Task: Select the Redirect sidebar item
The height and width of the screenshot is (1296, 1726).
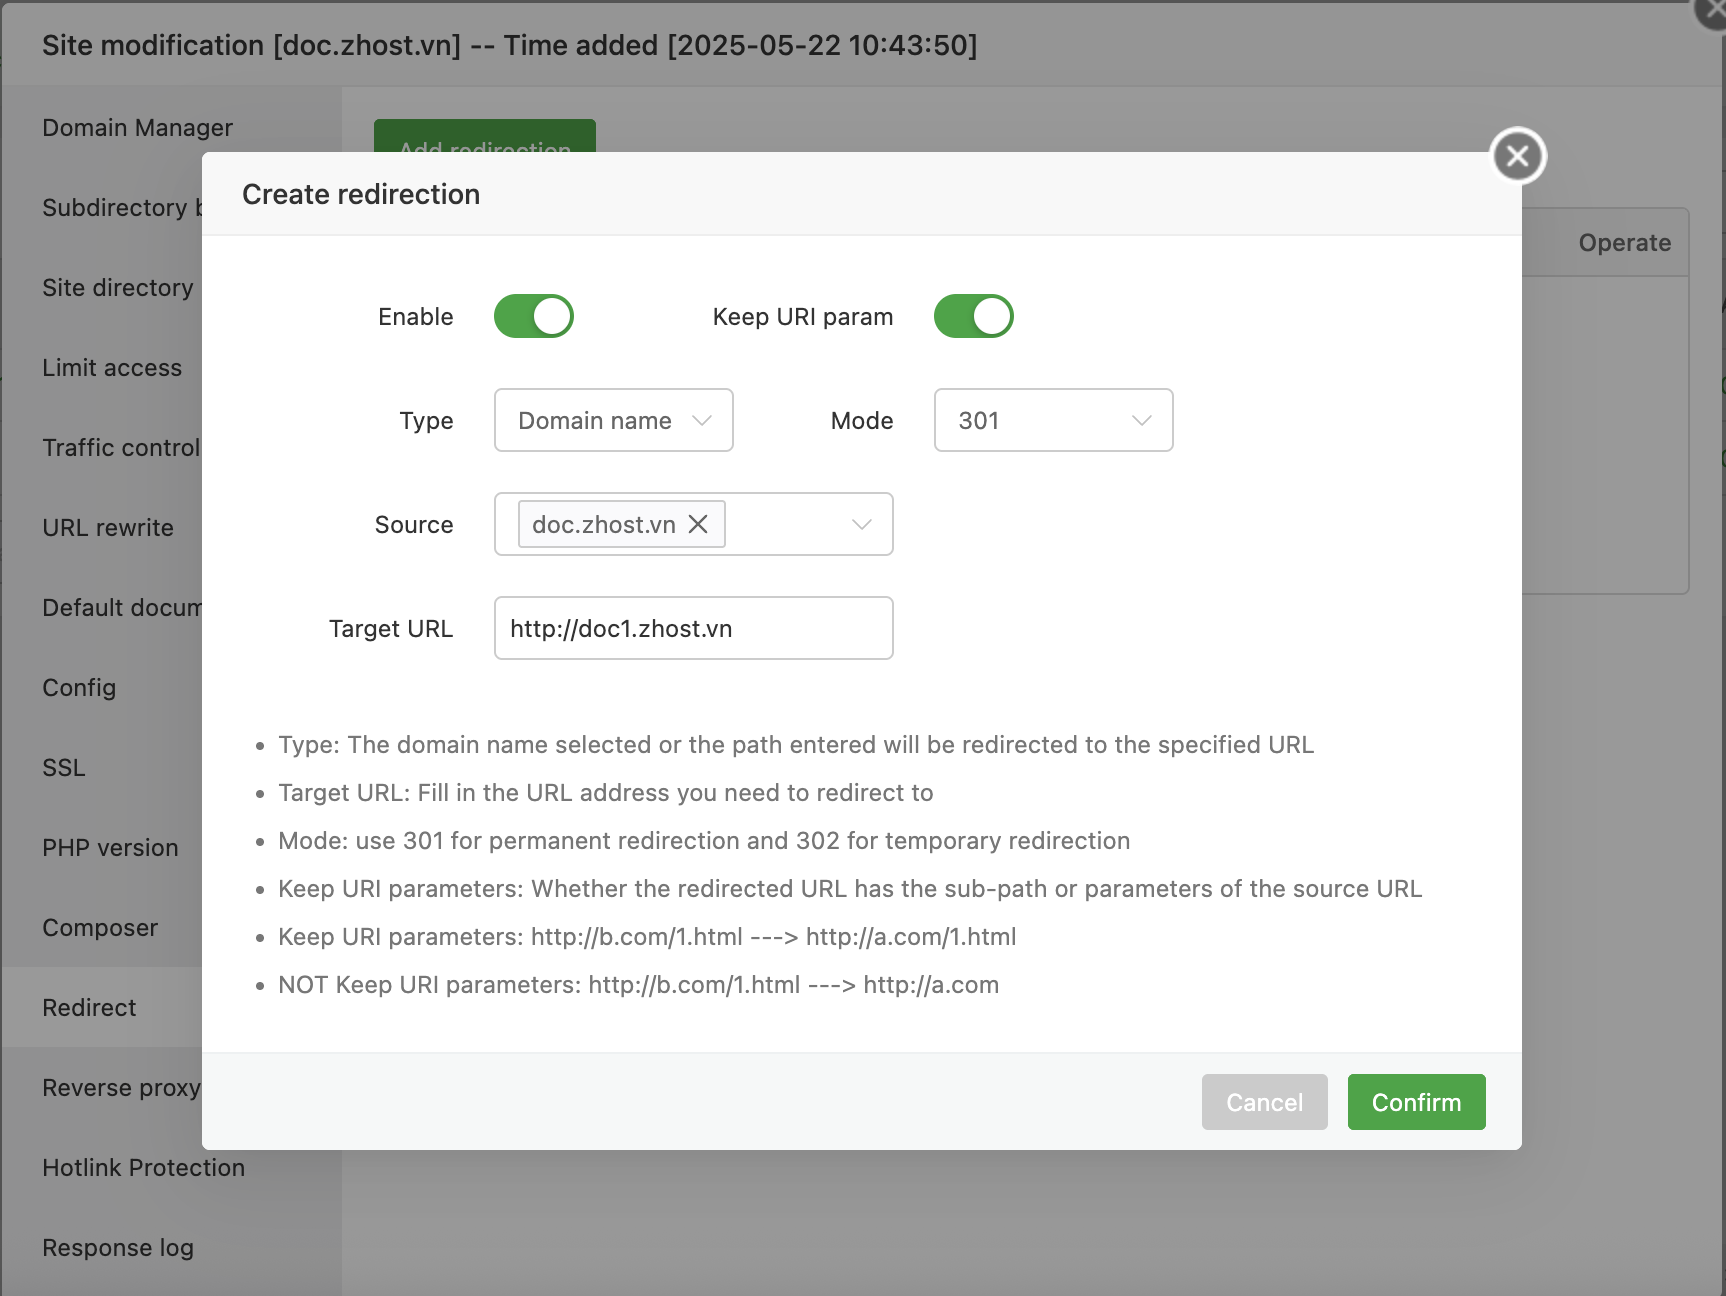Action: 89,1008
